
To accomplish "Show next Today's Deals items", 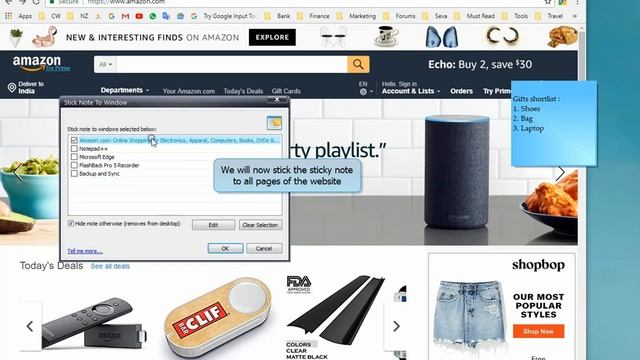I will [x=396, y=326].
